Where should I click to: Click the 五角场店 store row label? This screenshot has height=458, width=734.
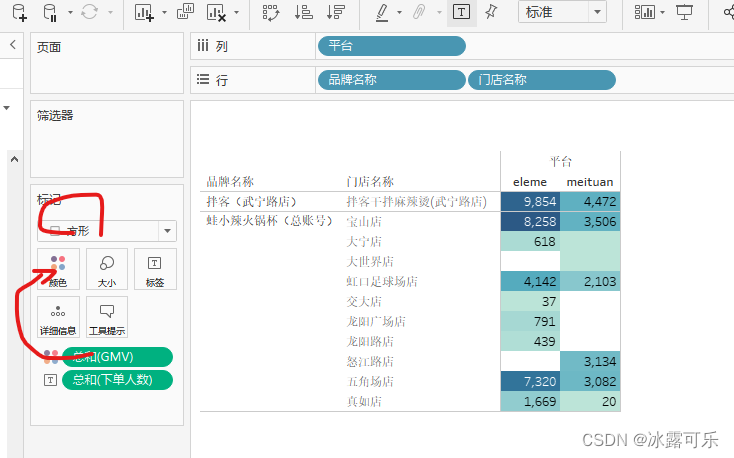370,381
